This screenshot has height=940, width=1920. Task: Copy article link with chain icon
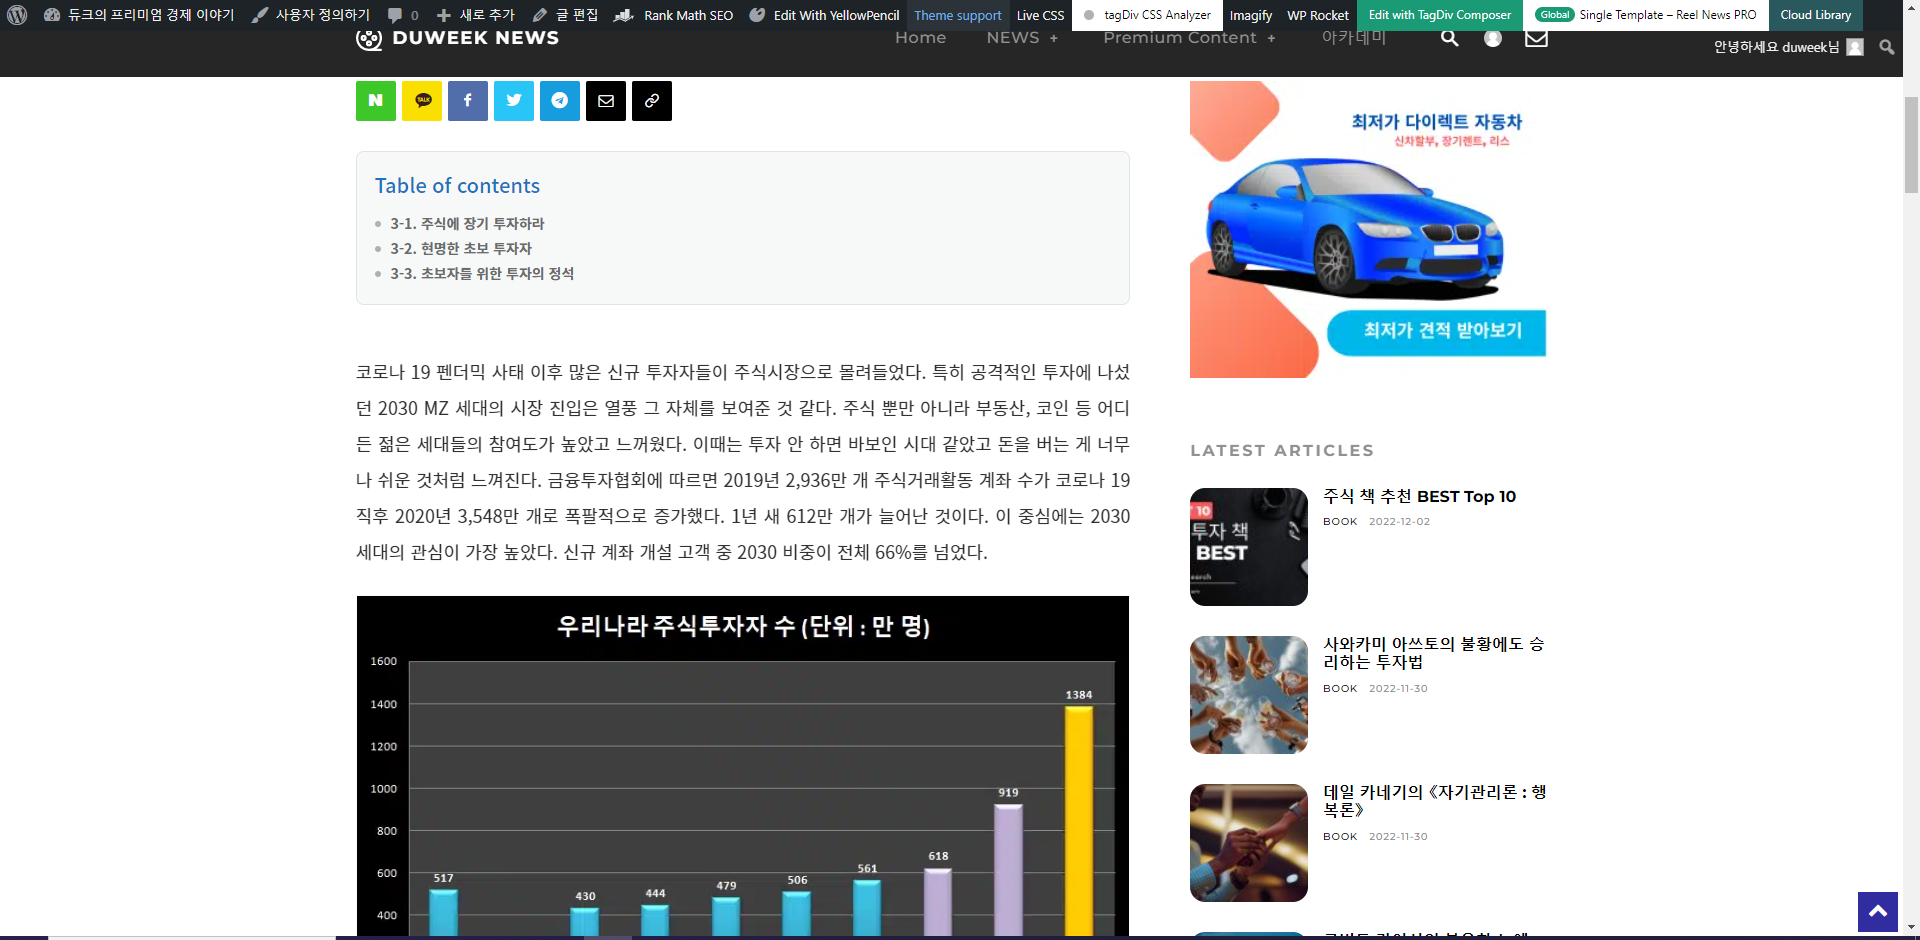[652, 101]
